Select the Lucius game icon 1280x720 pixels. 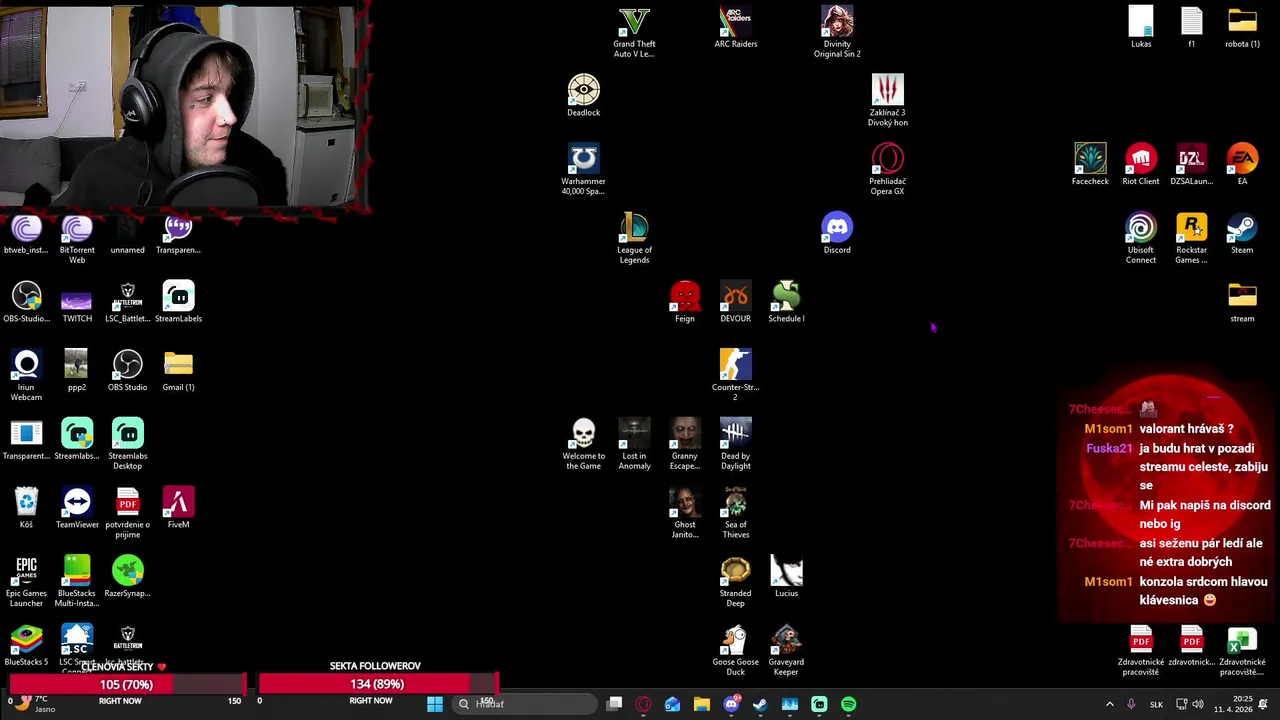pyautogui.click(x=786, y=577)
